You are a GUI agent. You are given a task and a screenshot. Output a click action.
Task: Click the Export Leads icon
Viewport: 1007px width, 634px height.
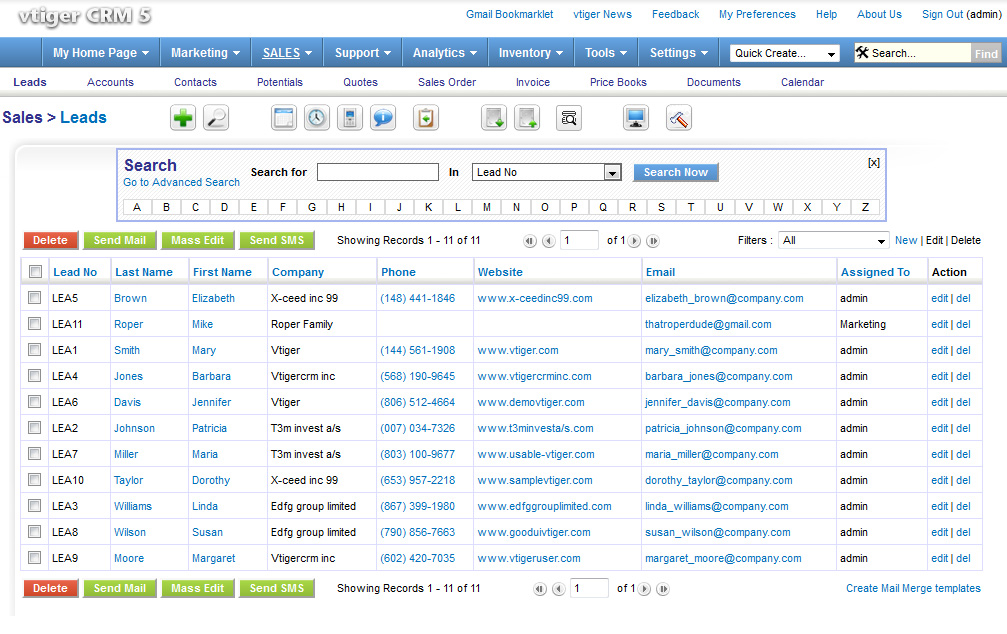[527, 118]
